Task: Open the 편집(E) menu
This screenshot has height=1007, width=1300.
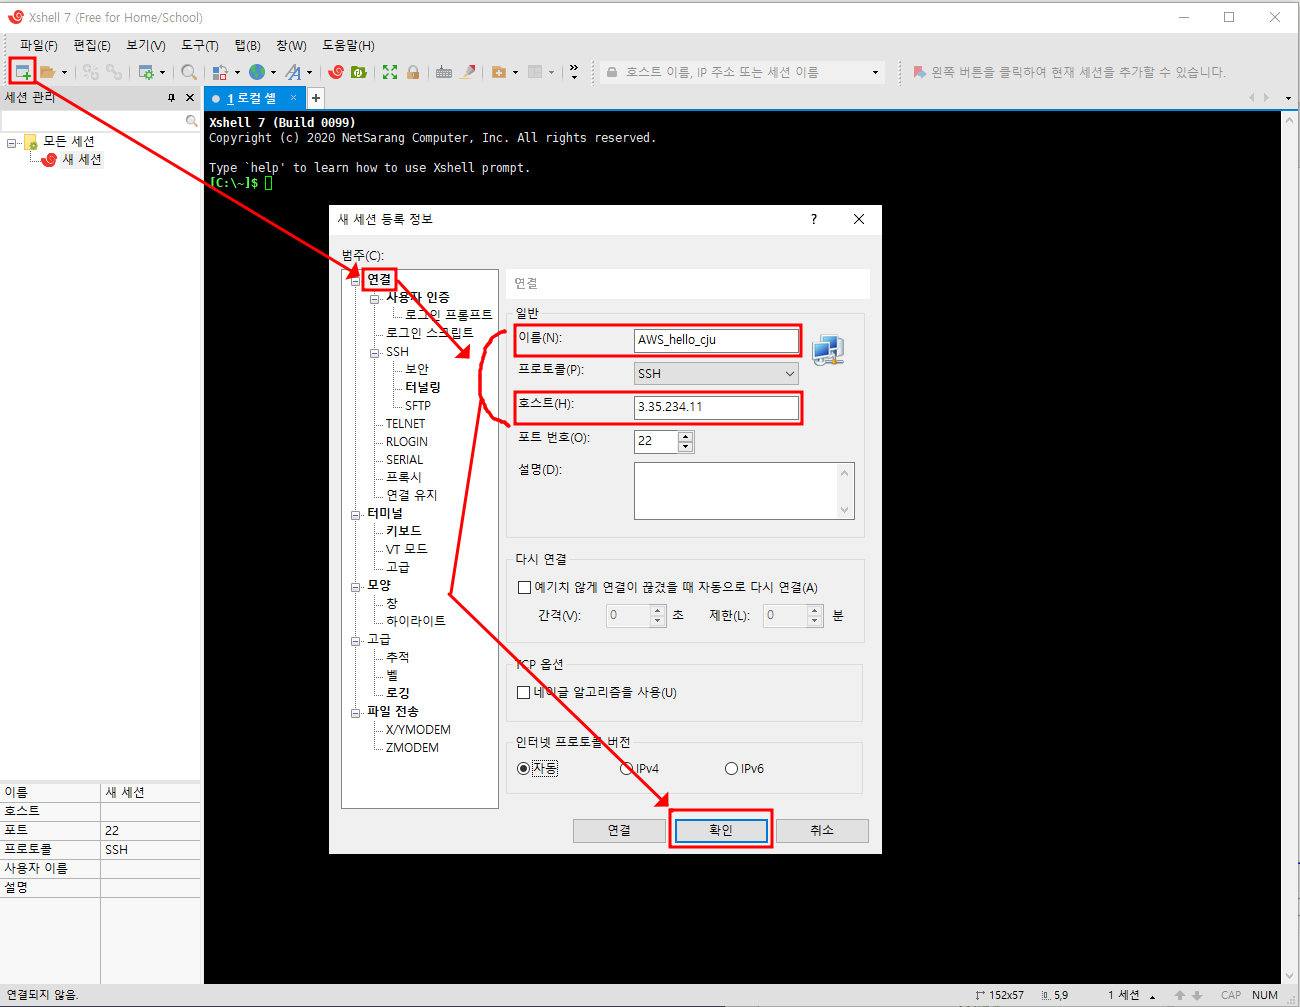Action: tap(92, 46)
